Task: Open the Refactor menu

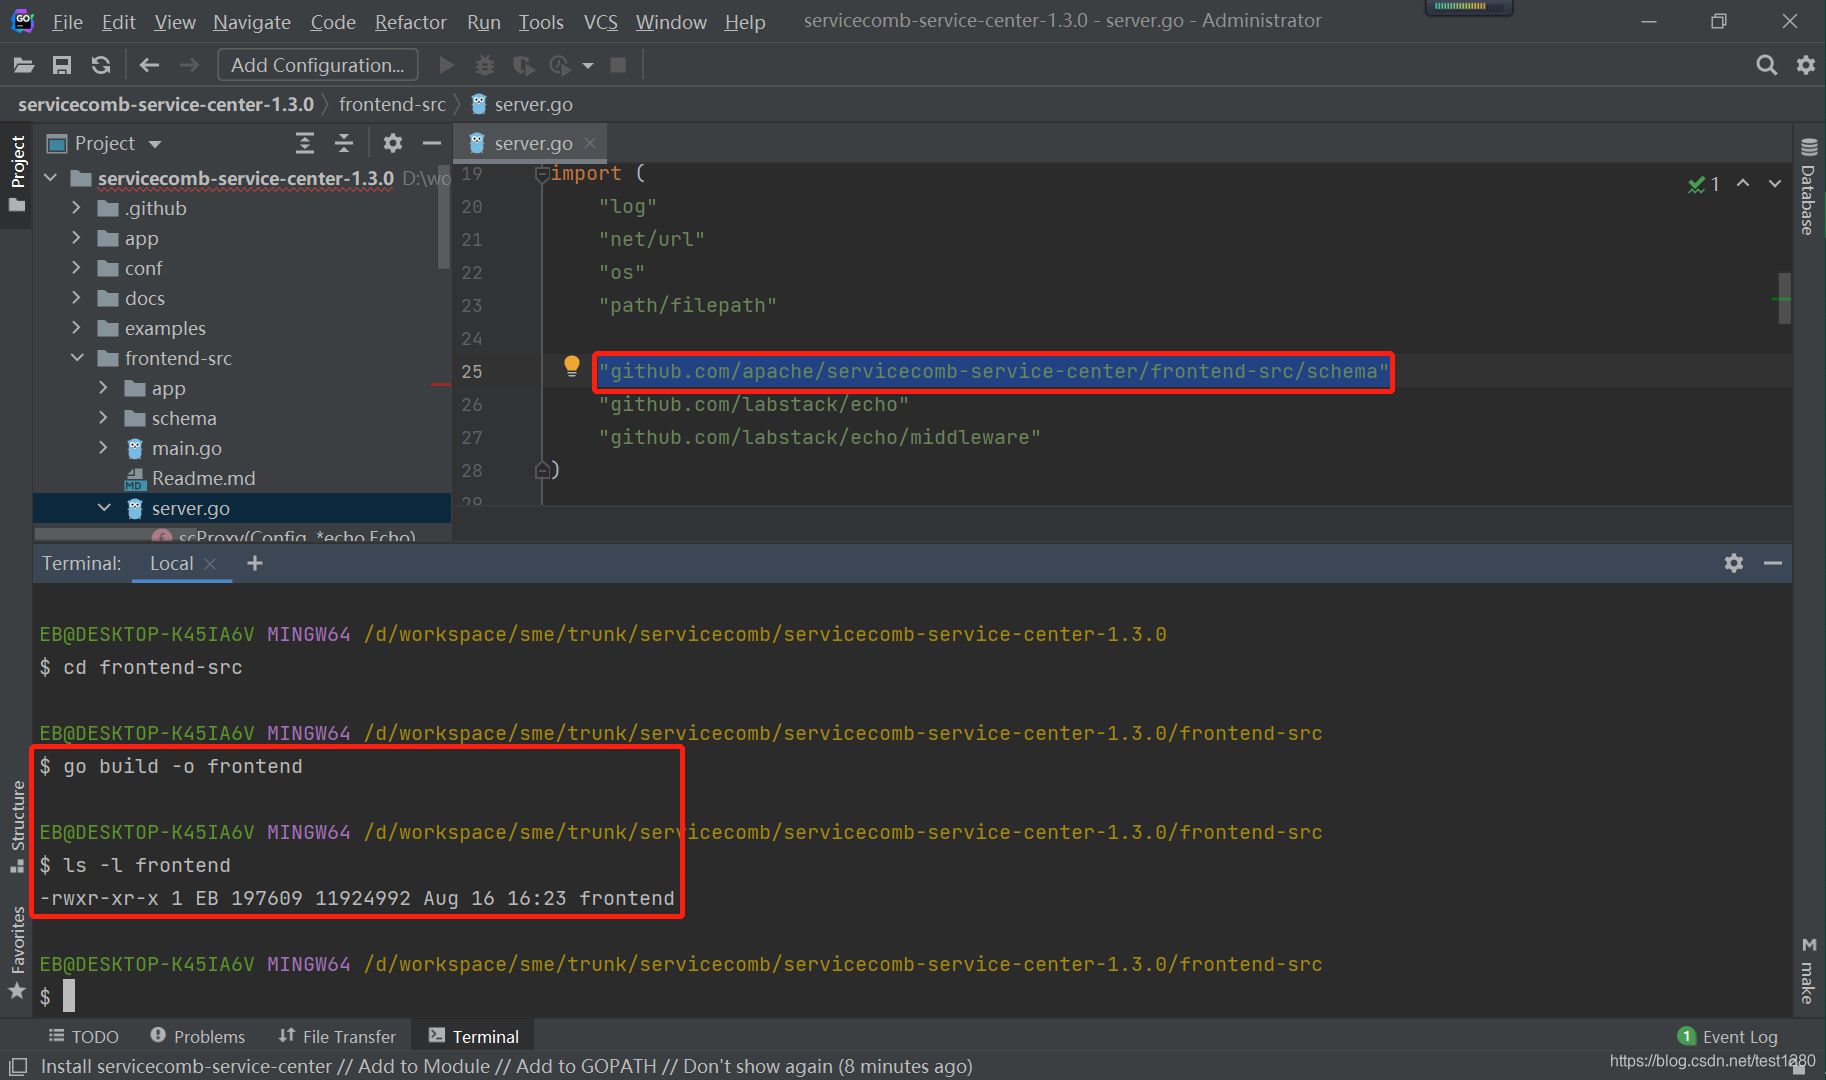Action: pyautogui.click(x=410, y=22)
